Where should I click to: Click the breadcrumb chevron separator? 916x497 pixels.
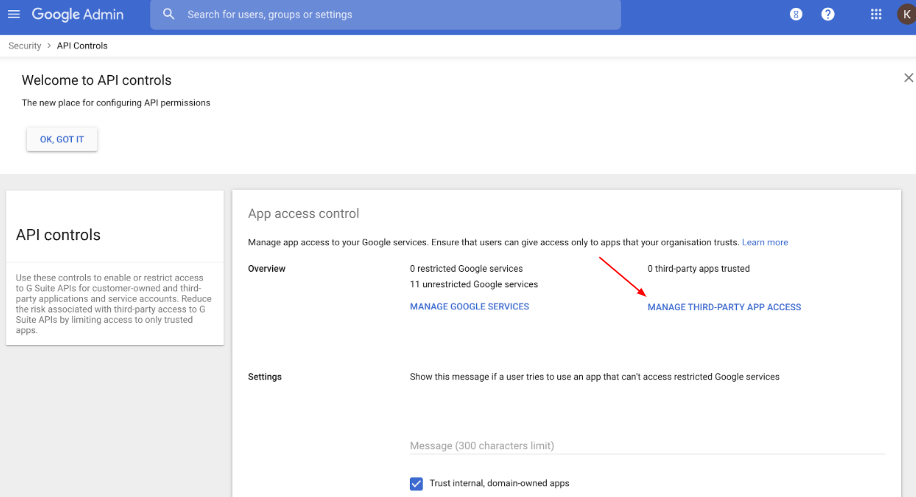tap(49, 46)
